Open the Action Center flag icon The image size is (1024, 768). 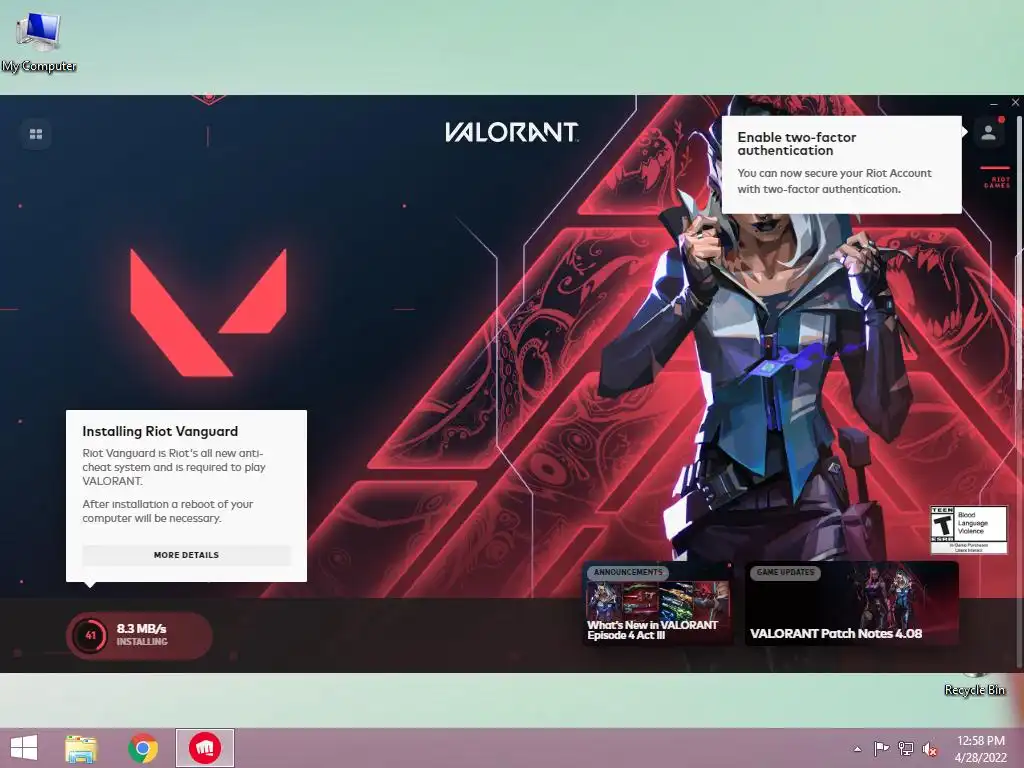(x=881, y=748)
